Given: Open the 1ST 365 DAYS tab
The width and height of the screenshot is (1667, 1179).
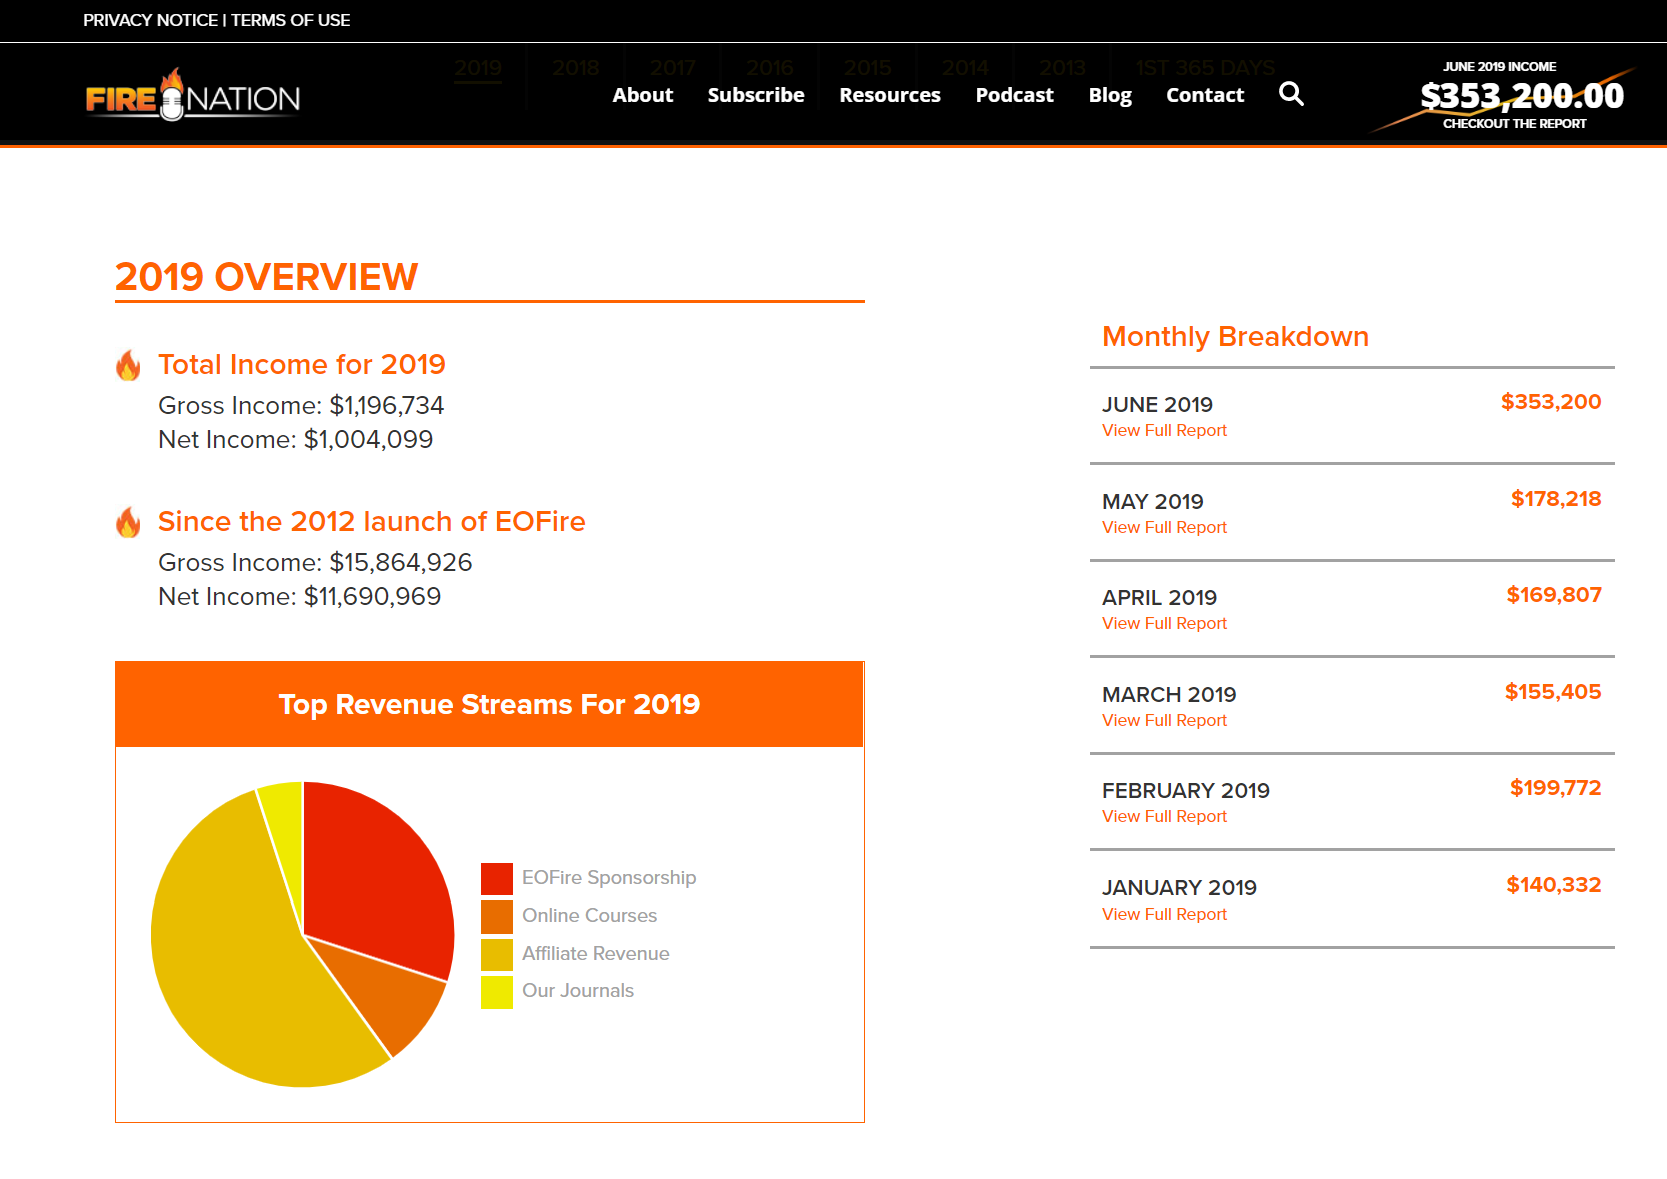Looking at the screenshot, I should pos(1203,68).
